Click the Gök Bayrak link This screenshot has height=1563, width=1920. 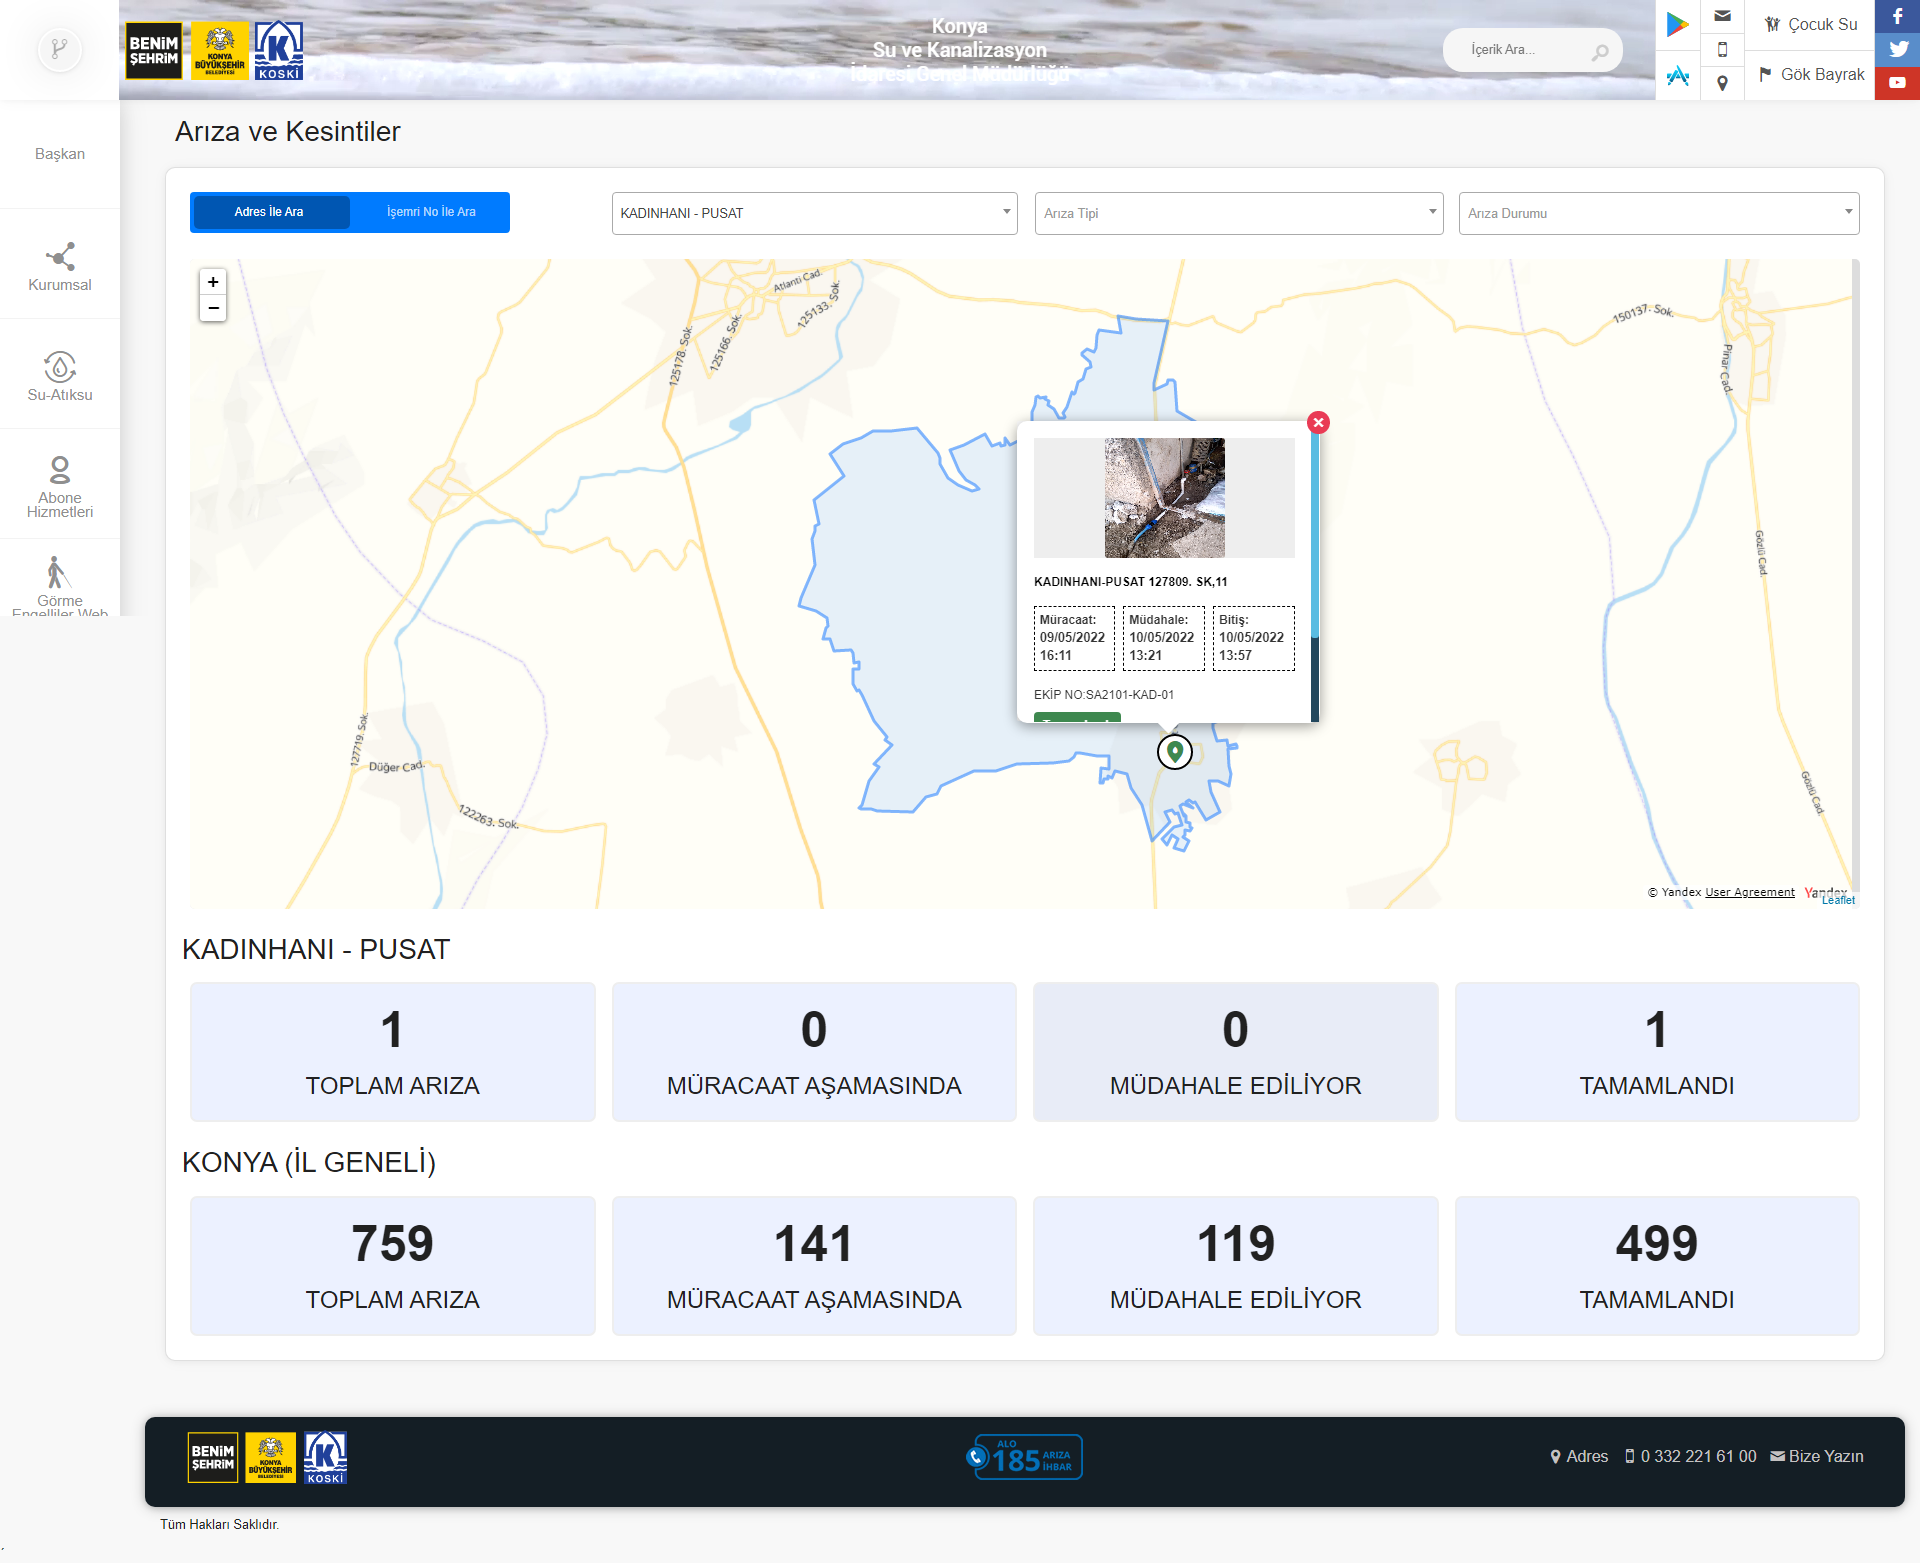1811,75
